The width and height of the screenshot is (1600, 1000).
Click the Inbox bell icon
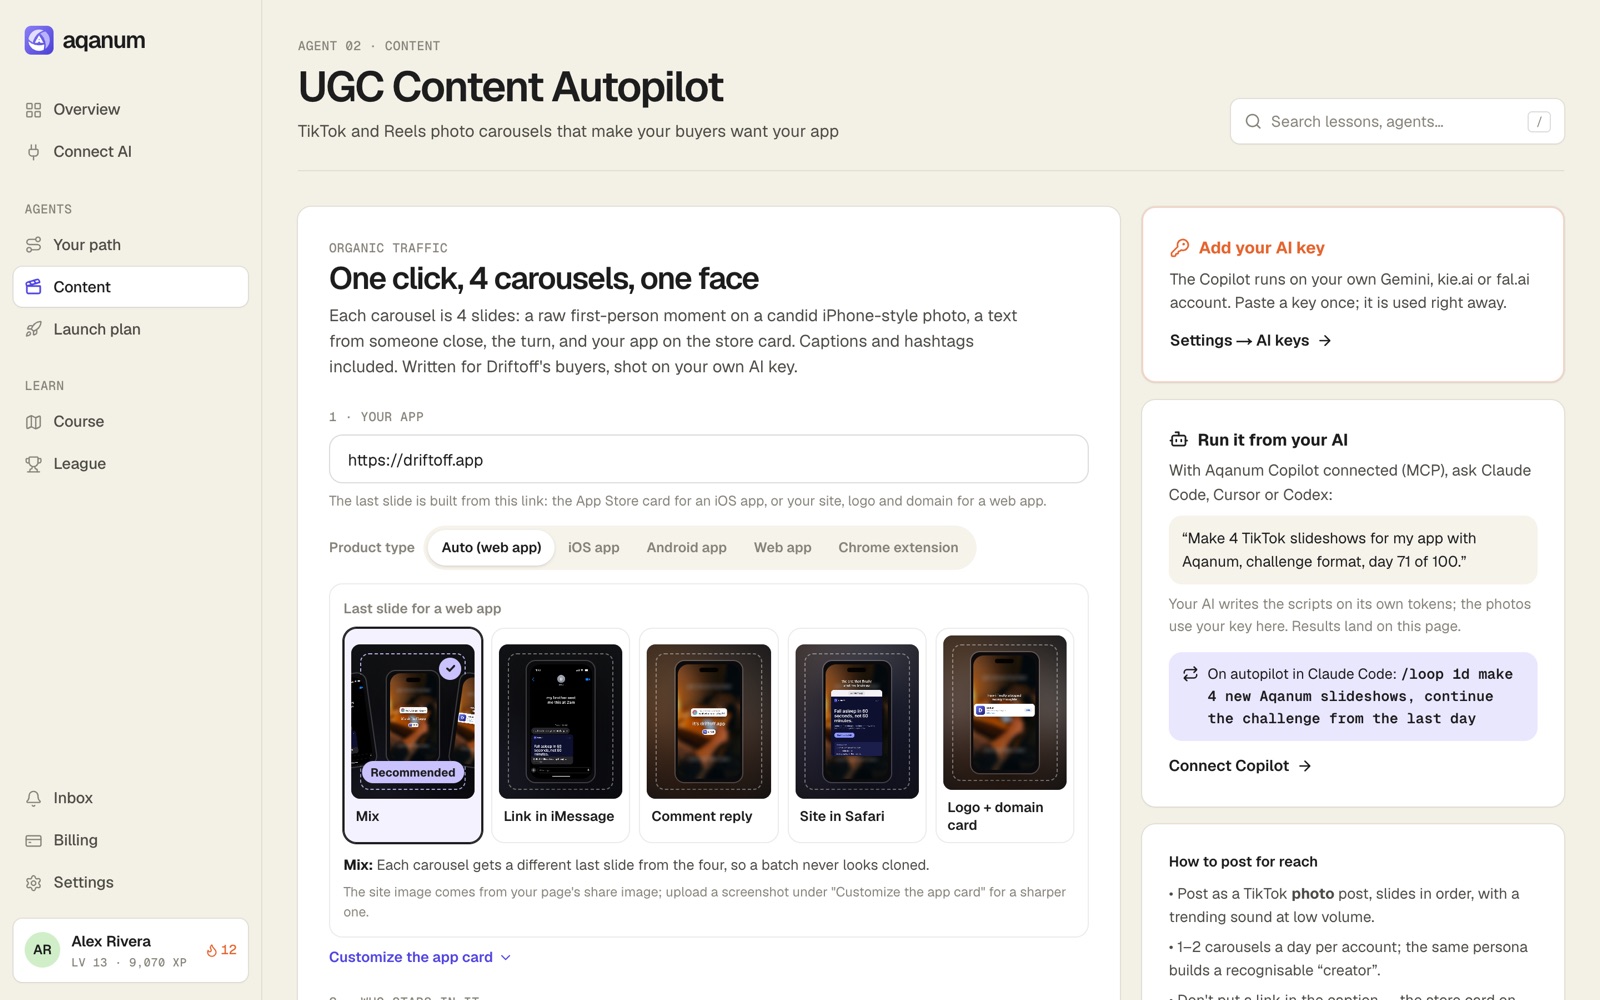click(34, 798)
